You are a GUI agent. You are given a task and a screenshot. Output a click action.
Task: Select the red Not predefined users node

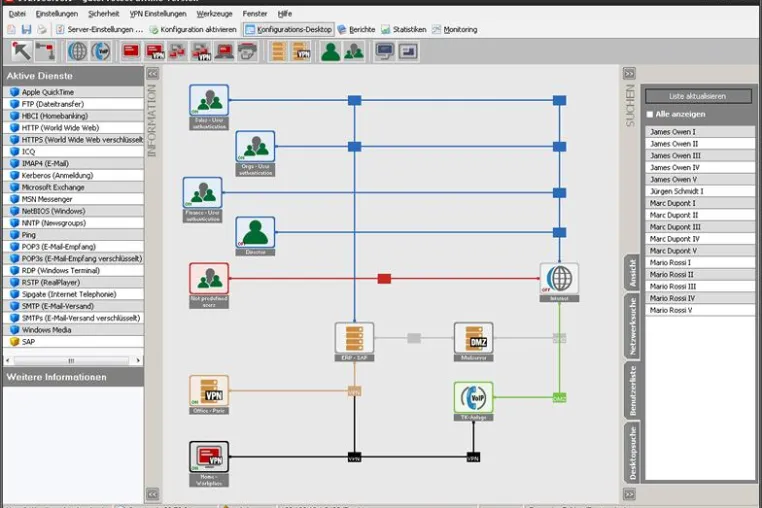[x=209, y=279]
